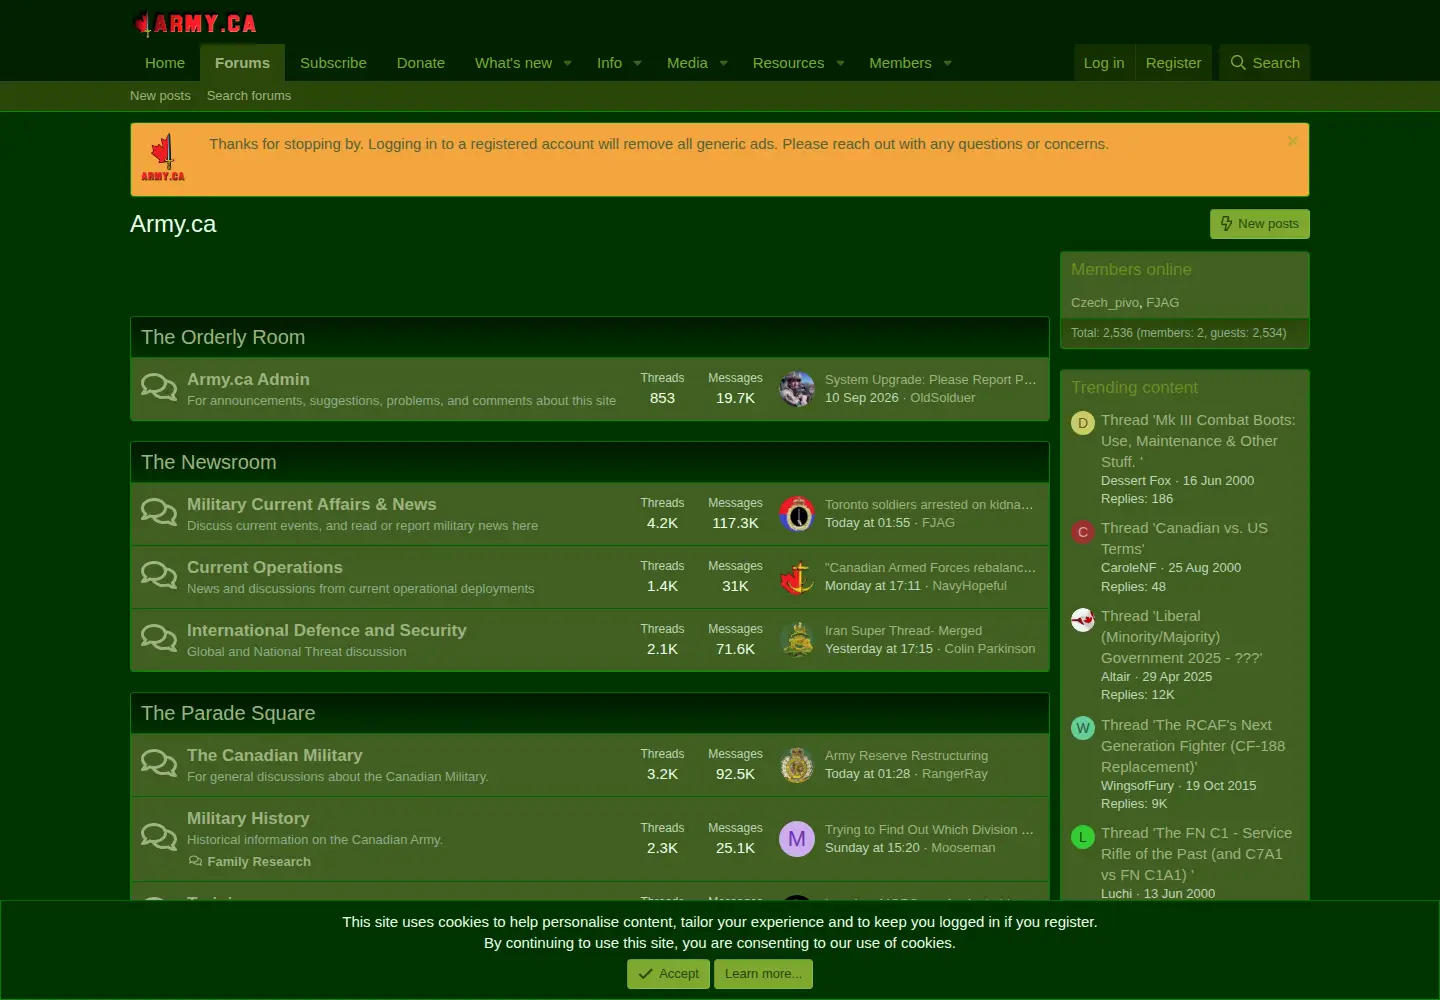
Task: Dismiss the orange notice banner
Action: click(x=1293, y=141)
